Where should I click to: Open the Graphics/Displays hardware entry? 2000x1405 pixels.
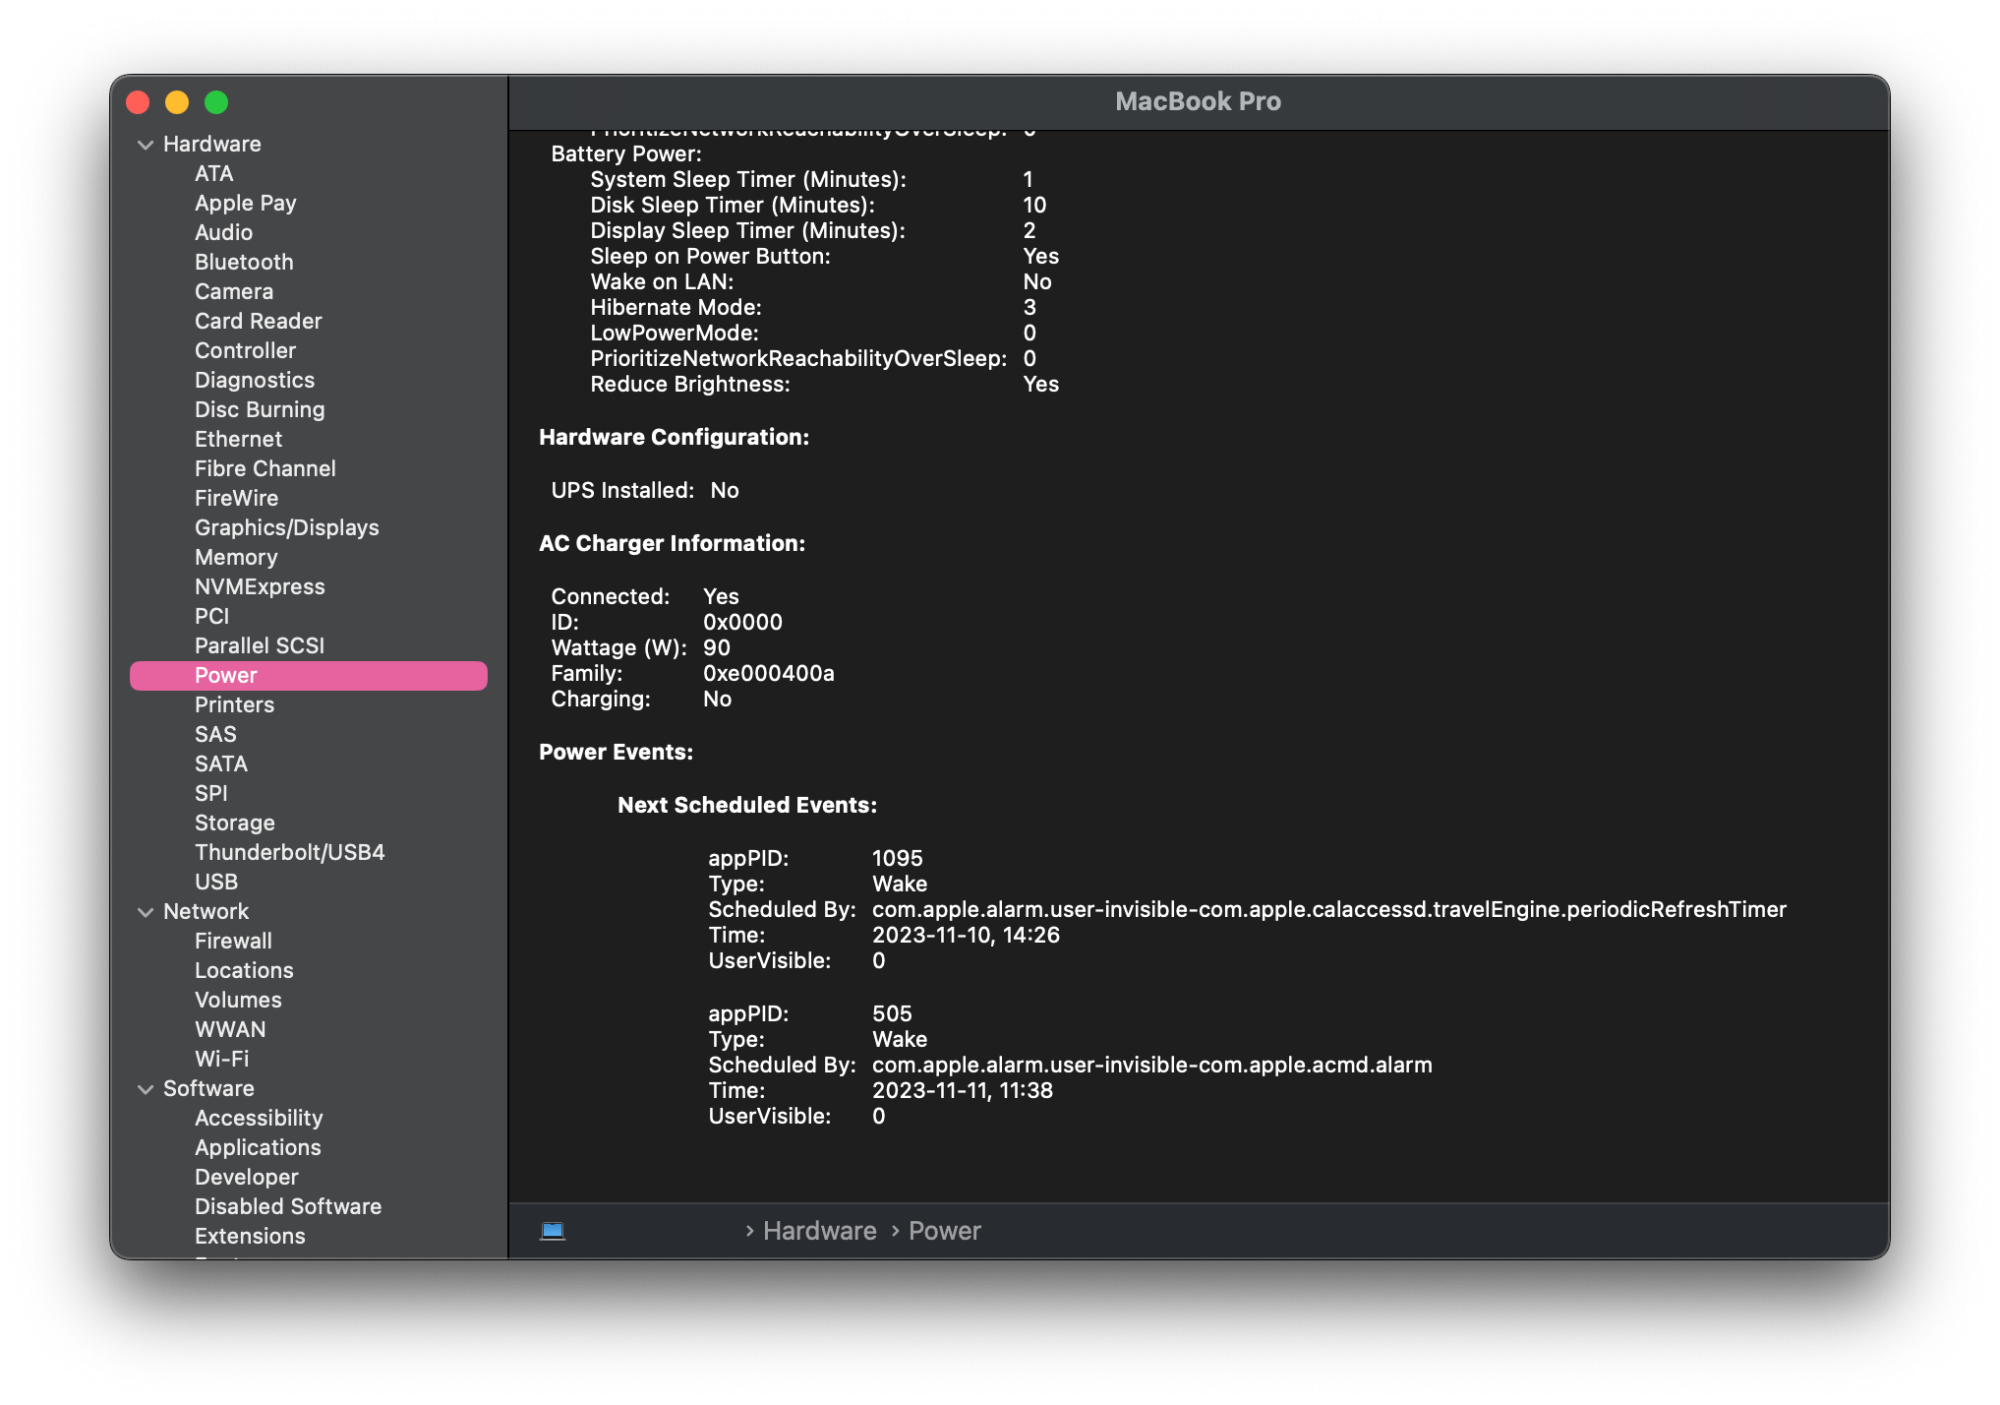[286, 528]
